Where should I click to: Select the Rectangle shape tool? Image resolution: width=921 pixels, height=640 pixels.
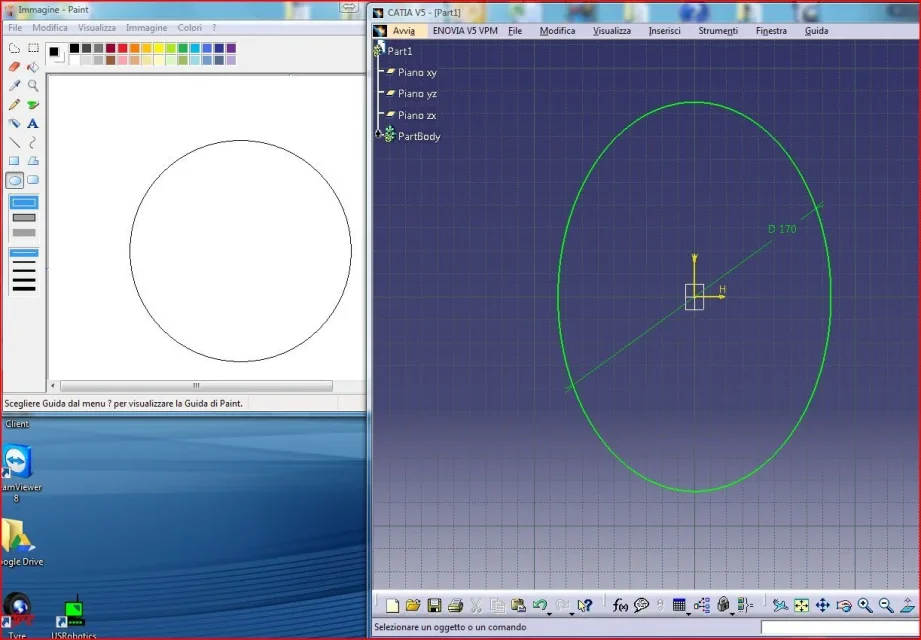14,161
